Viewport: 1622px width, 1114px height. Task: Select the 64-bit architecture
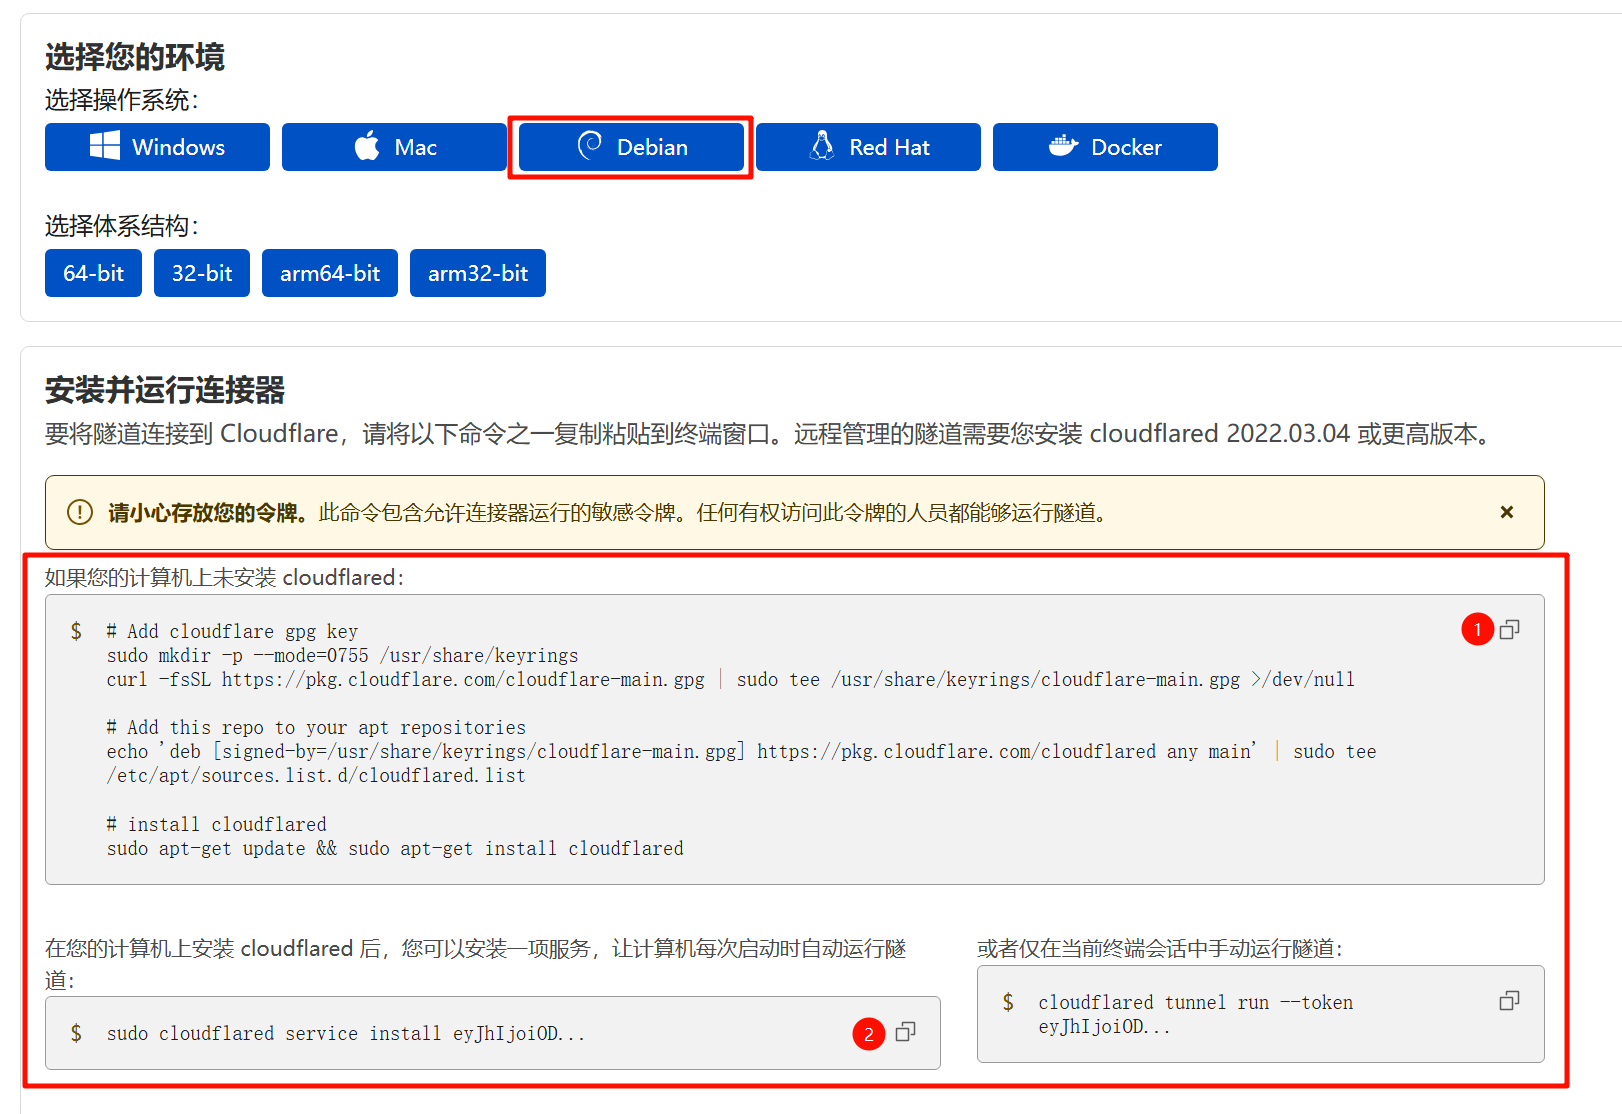[x=93, y=272]
